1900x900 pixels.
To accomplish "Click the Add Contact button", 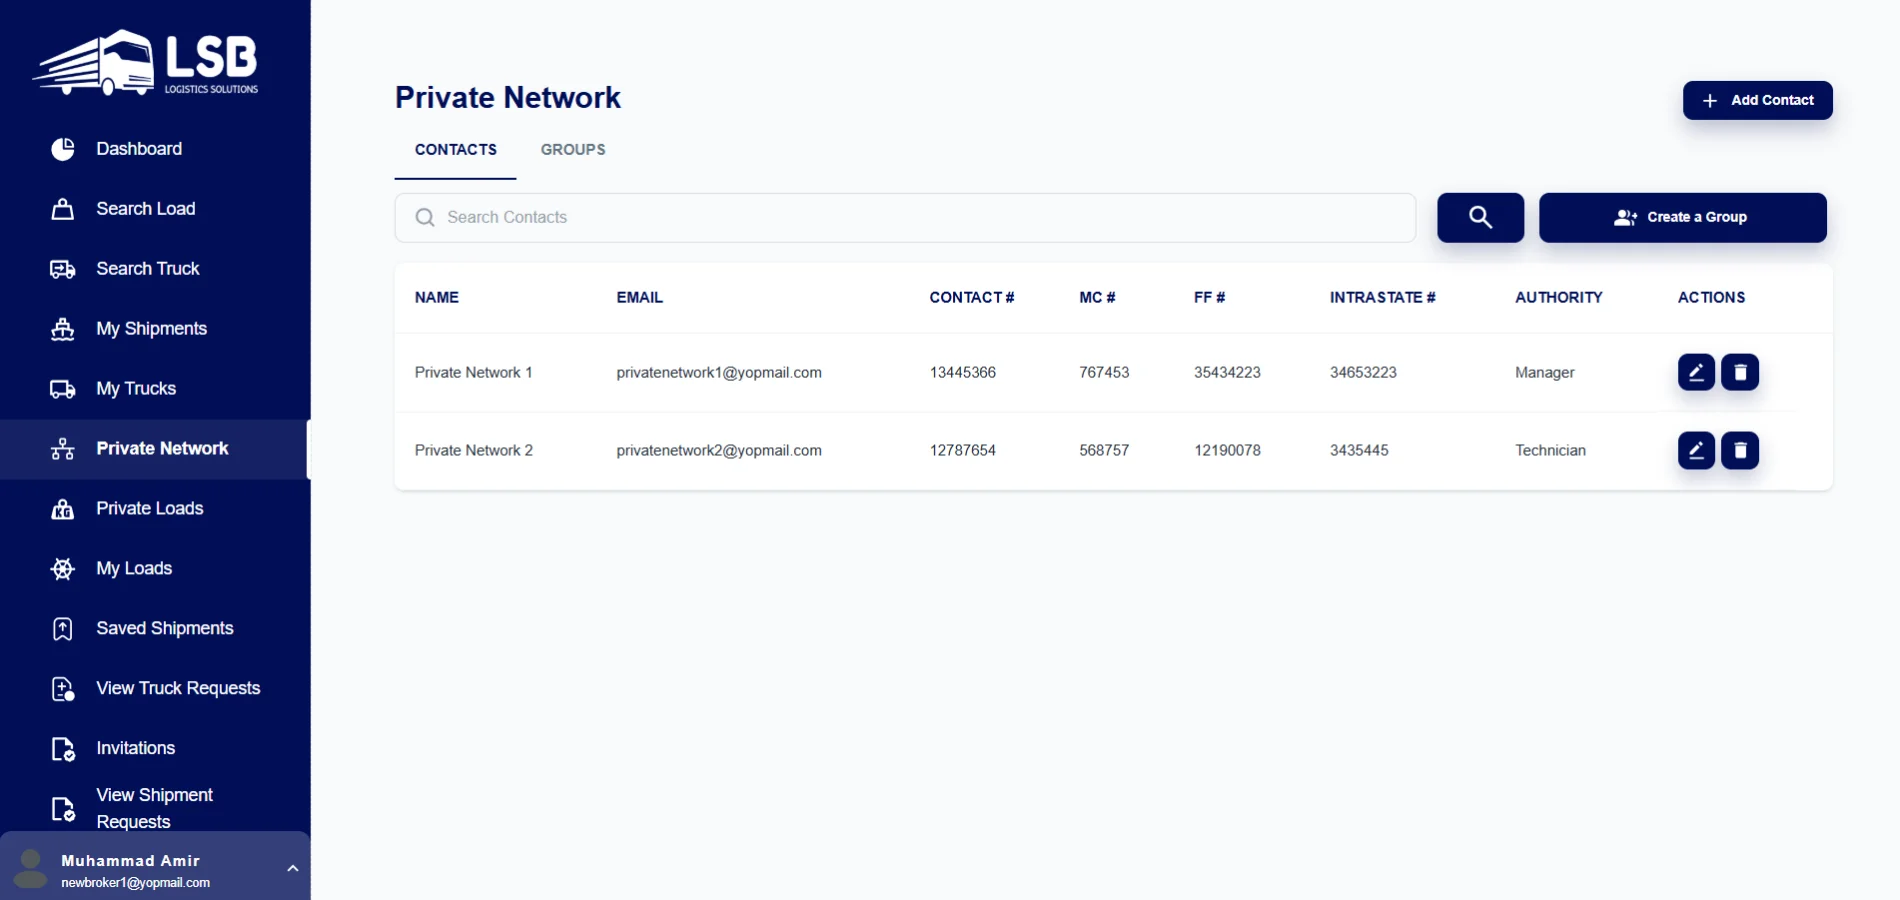I will tap(1757, 100).
